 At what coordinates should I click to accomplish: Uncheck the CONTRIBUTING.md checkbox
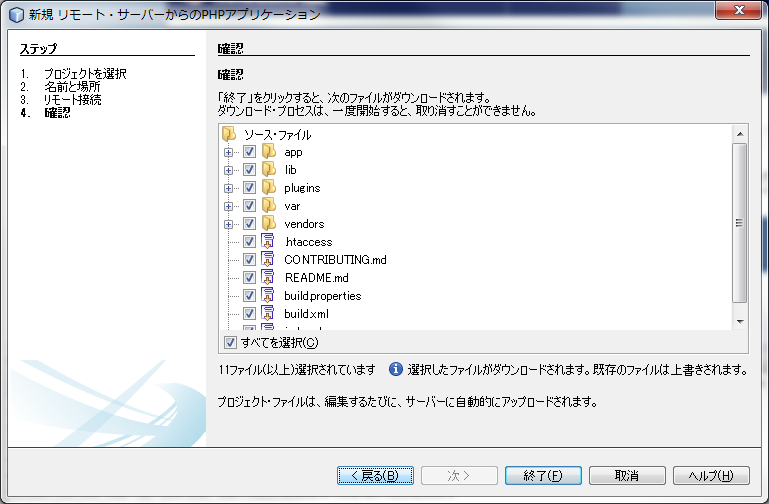point(249,259)
